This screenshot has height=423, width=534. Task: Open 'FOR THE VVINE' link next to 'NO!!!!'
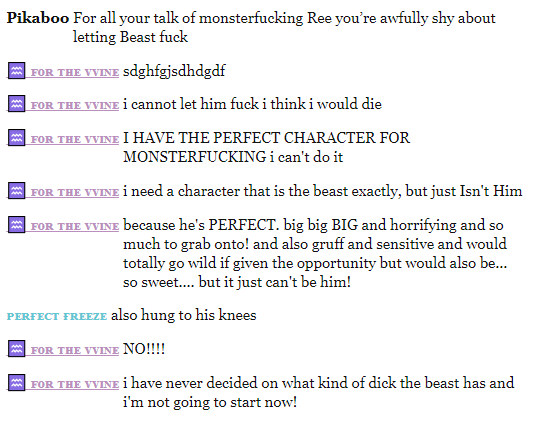pyautogui.click(x=75, y=350)
